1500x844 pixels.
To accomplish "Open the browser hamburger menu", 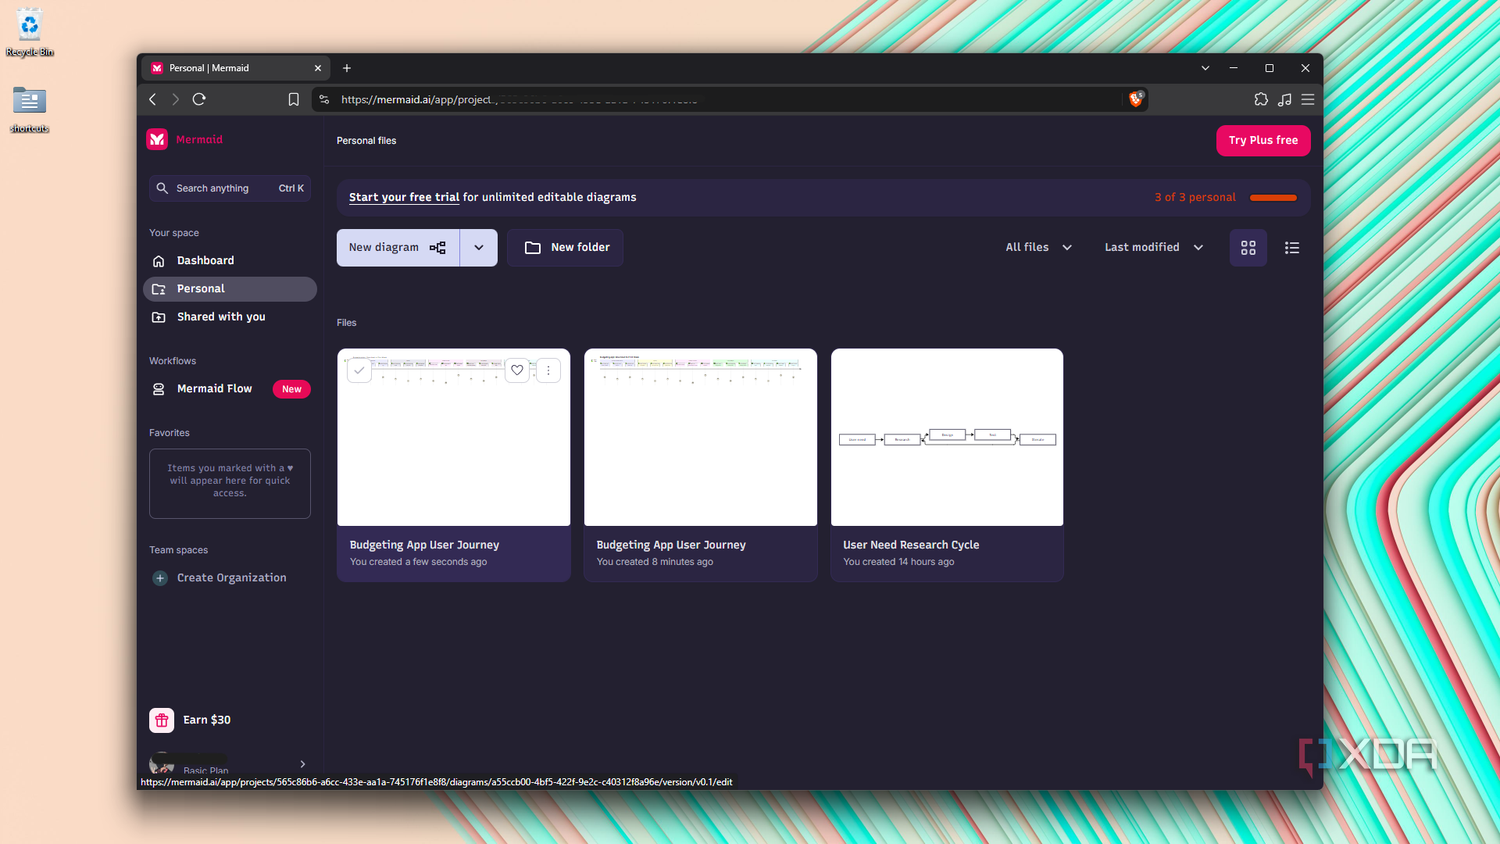I will [x=1308, y=99].
